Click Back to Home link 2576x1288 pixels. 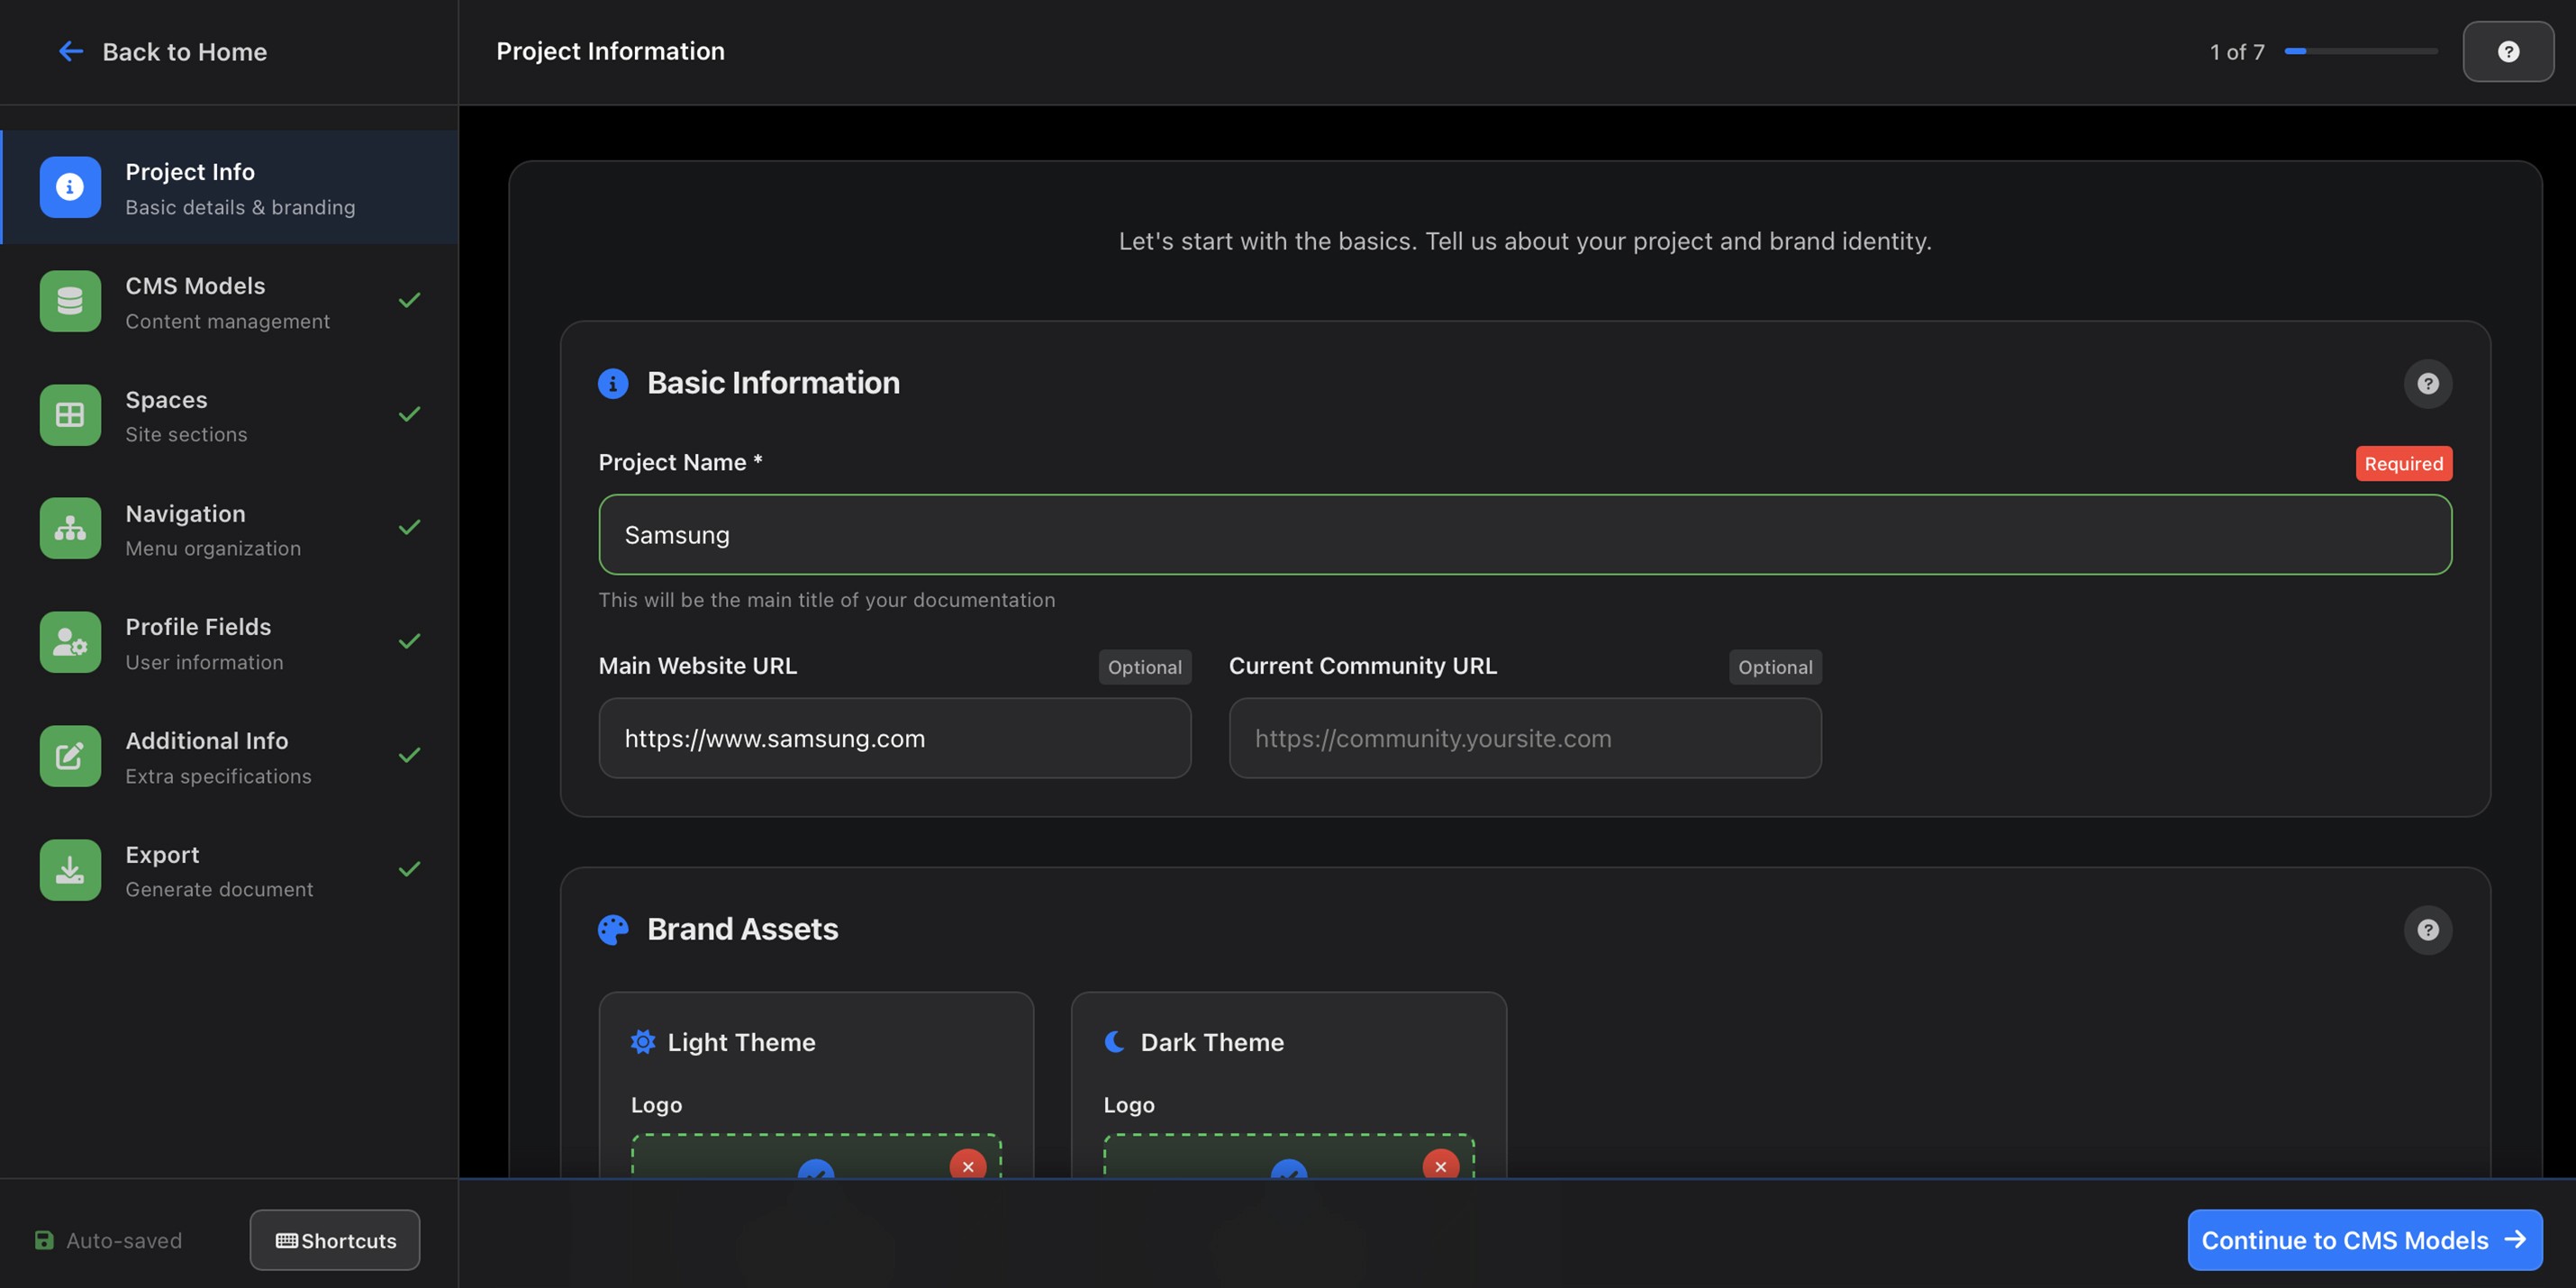tap(163, 51)
